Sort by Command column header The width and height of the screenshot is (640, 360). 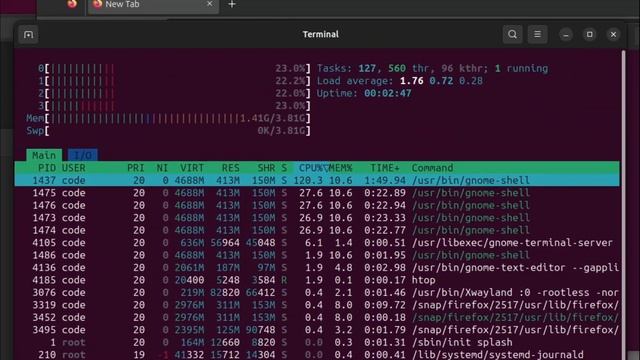tap(432, 168)
